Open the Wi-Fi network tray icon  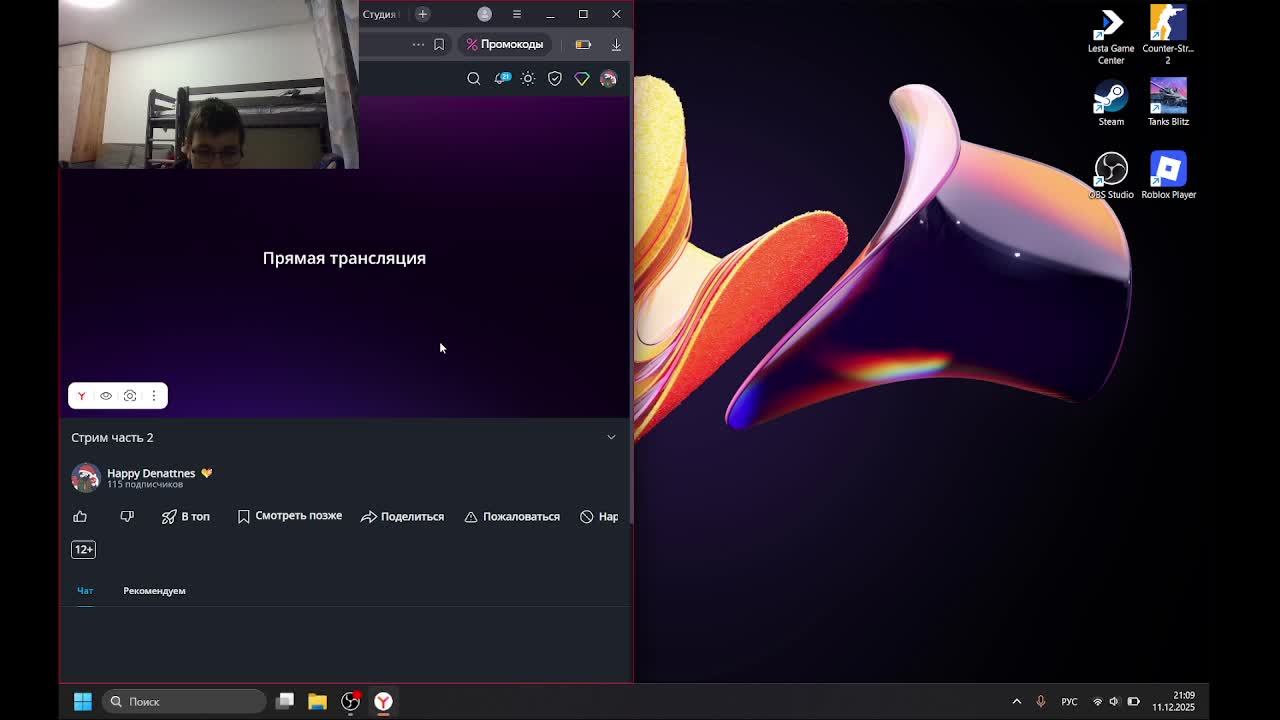tap(1097, 701)
